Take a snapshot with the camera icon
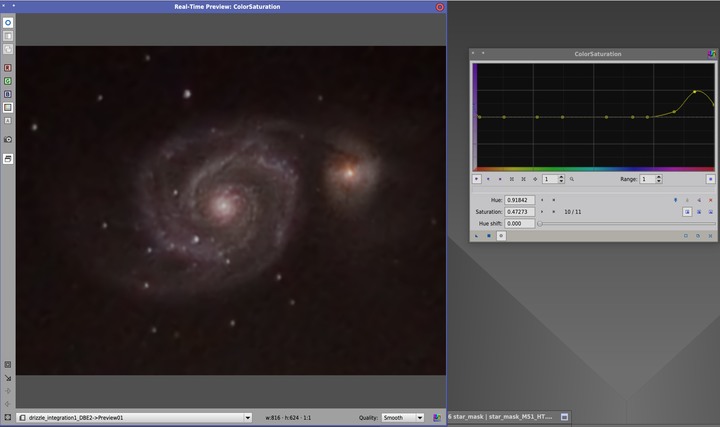 [8, 139]
